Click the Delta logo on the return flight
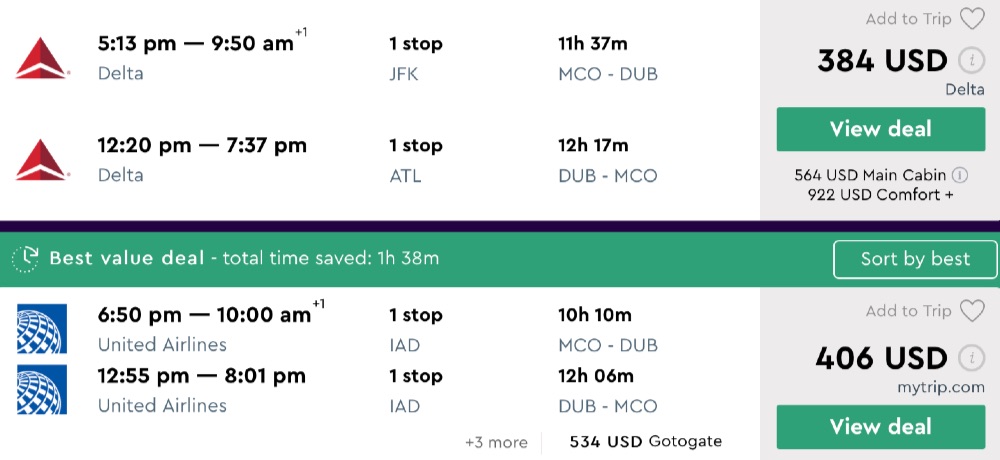Viewport: 1000px width, 460px height. pyautogui.click(x=41, y=160)
